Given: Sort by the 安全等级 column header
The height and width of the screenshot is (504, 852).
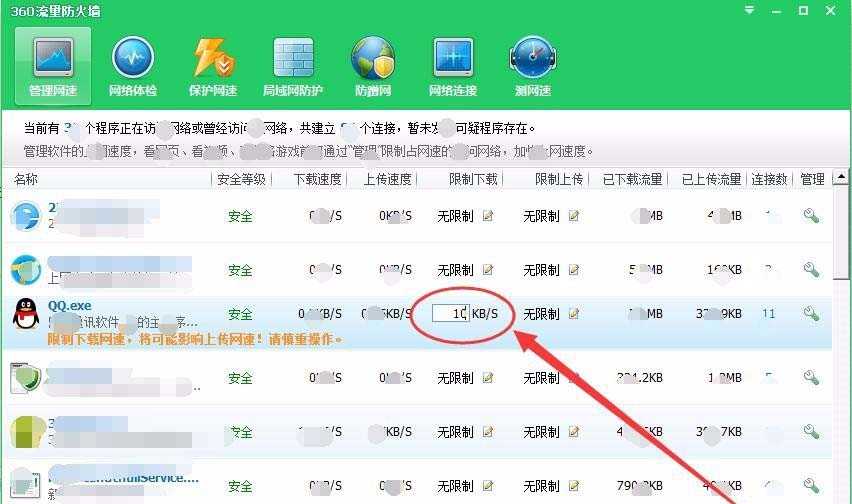Looking at the screenshot, I should 241,179.
